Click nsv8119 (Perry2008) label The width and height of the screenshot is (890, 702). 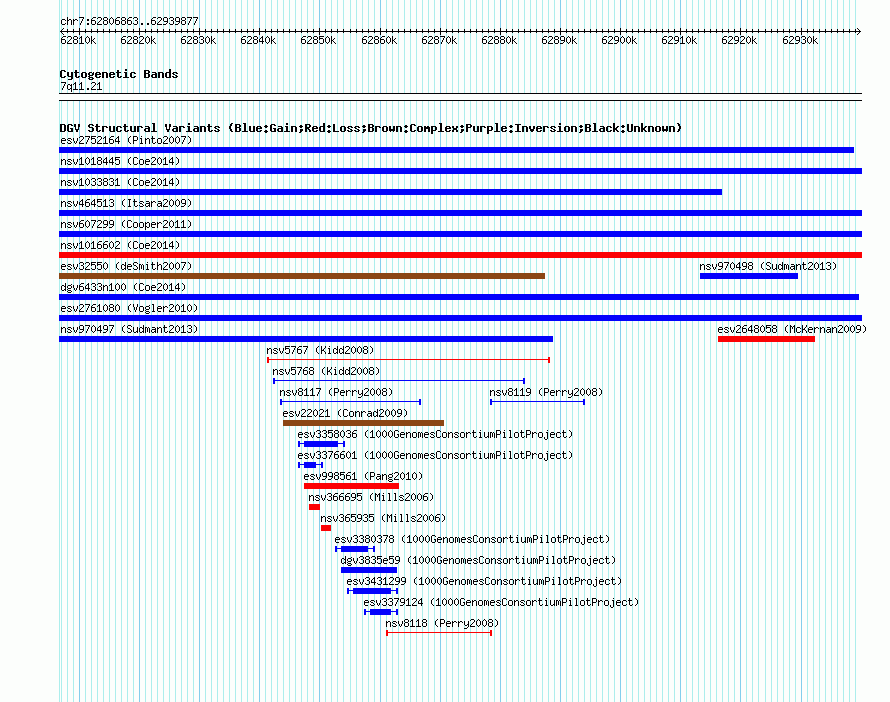click(x=546, y=392)
